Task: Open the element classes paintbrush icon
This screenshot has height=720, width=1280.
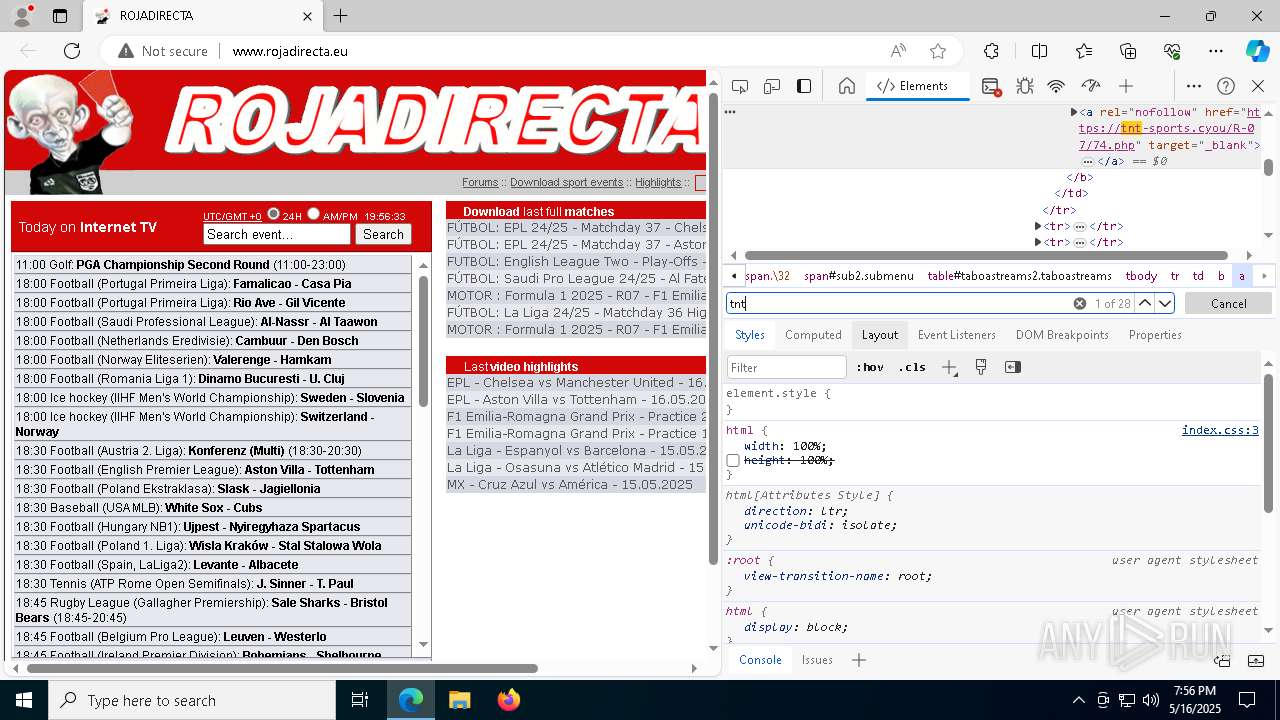Action: coord(981,367)
